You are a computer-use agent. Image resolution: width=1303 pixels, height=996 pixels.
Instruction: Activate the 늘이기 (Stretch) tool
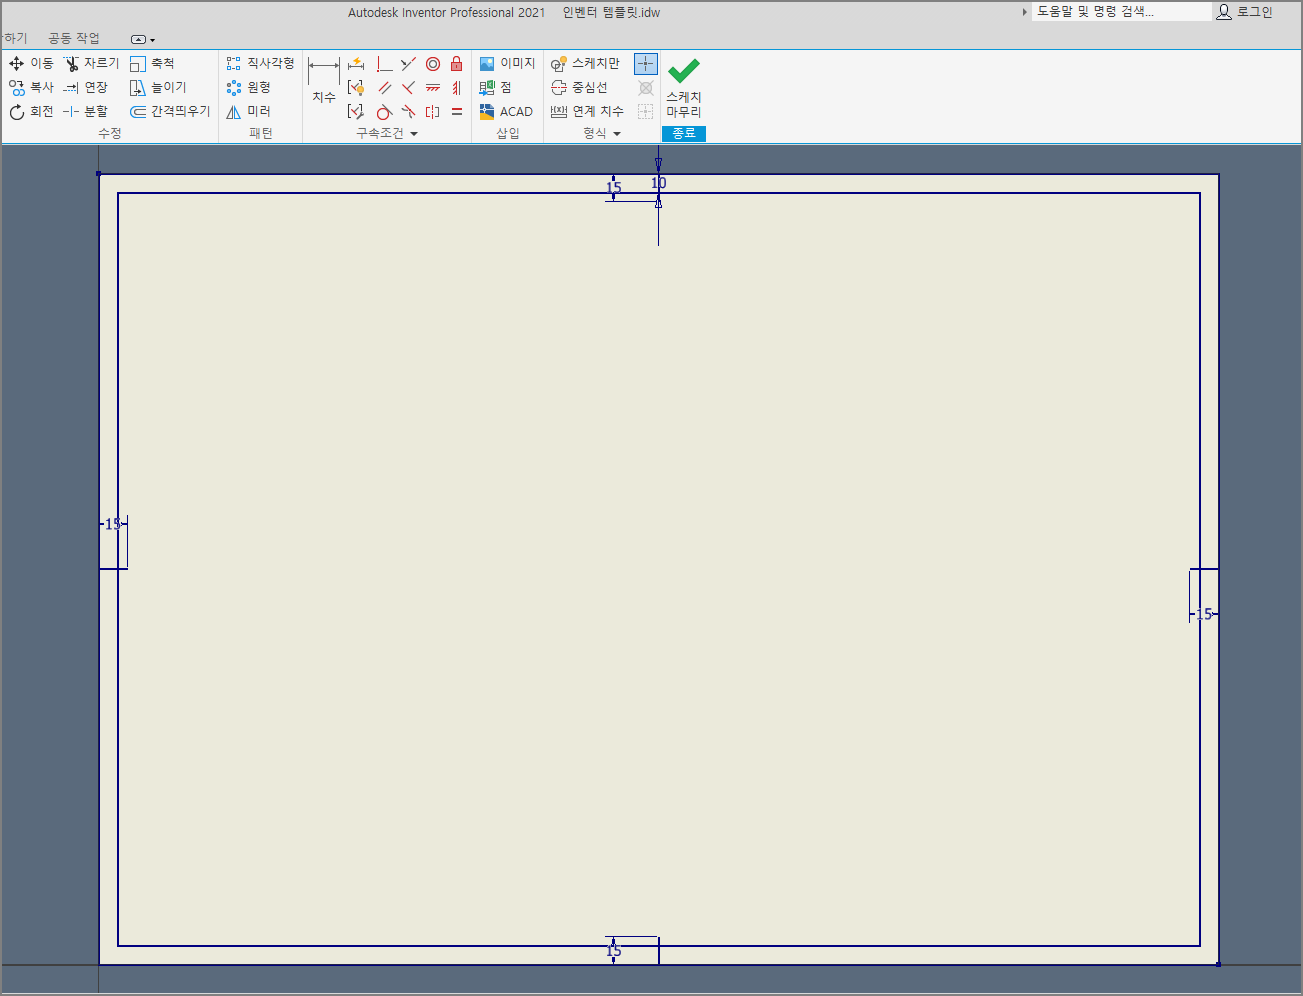point(158,87)
